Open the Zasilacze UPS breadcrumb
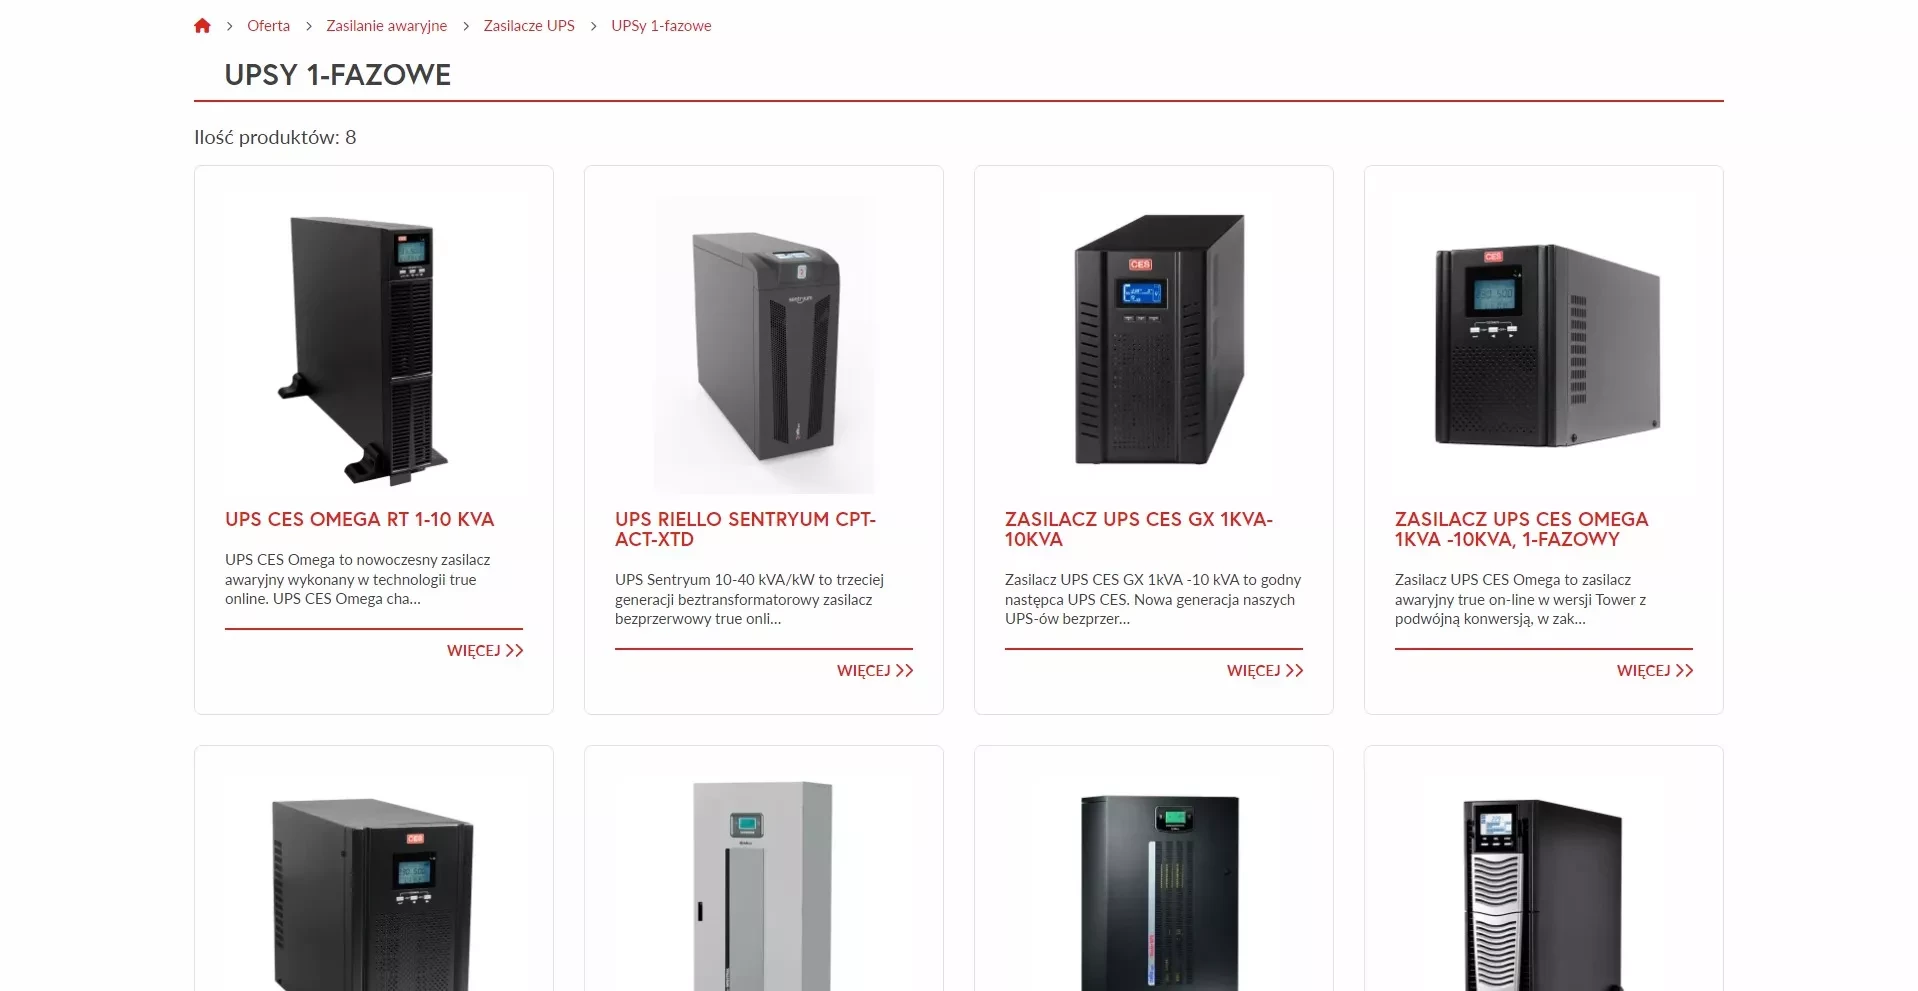 click(529, 26)
